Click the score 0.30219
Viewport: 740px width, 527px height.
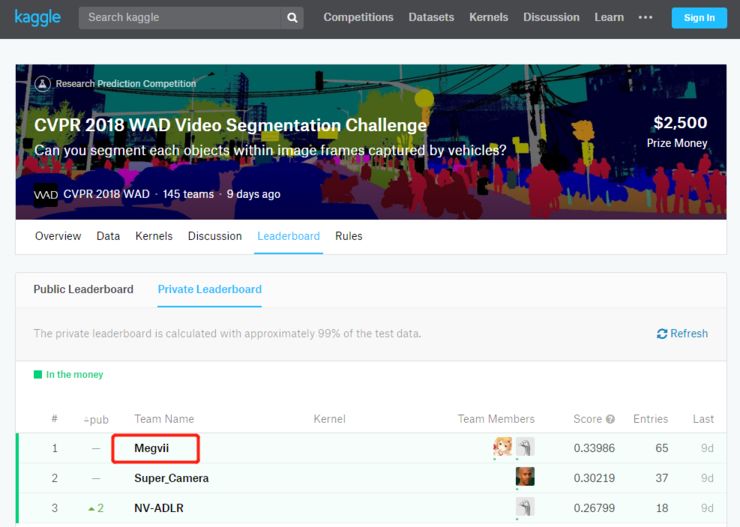[x=594, y=478]
